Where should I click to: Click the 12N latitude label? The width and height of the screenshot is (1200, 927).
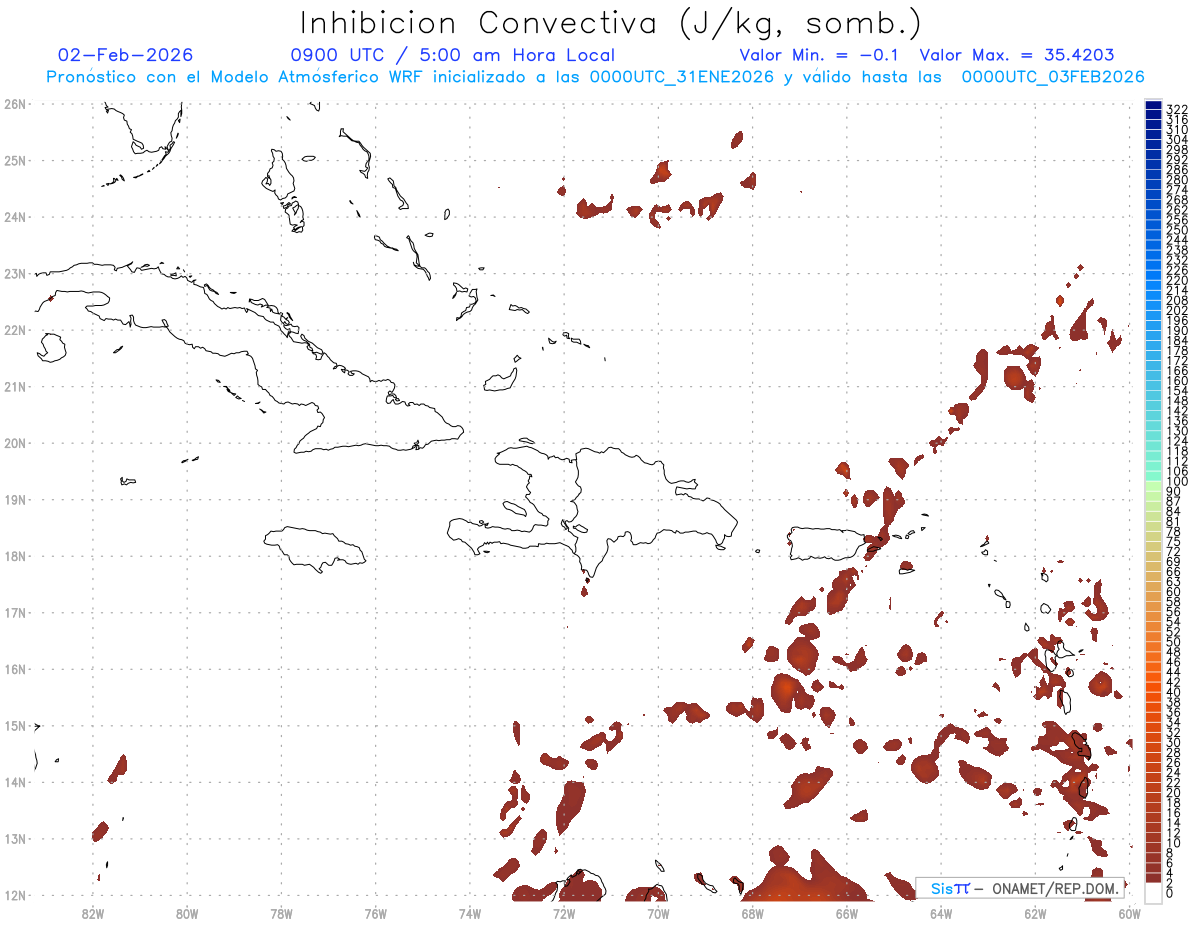[x=15, y=895]
